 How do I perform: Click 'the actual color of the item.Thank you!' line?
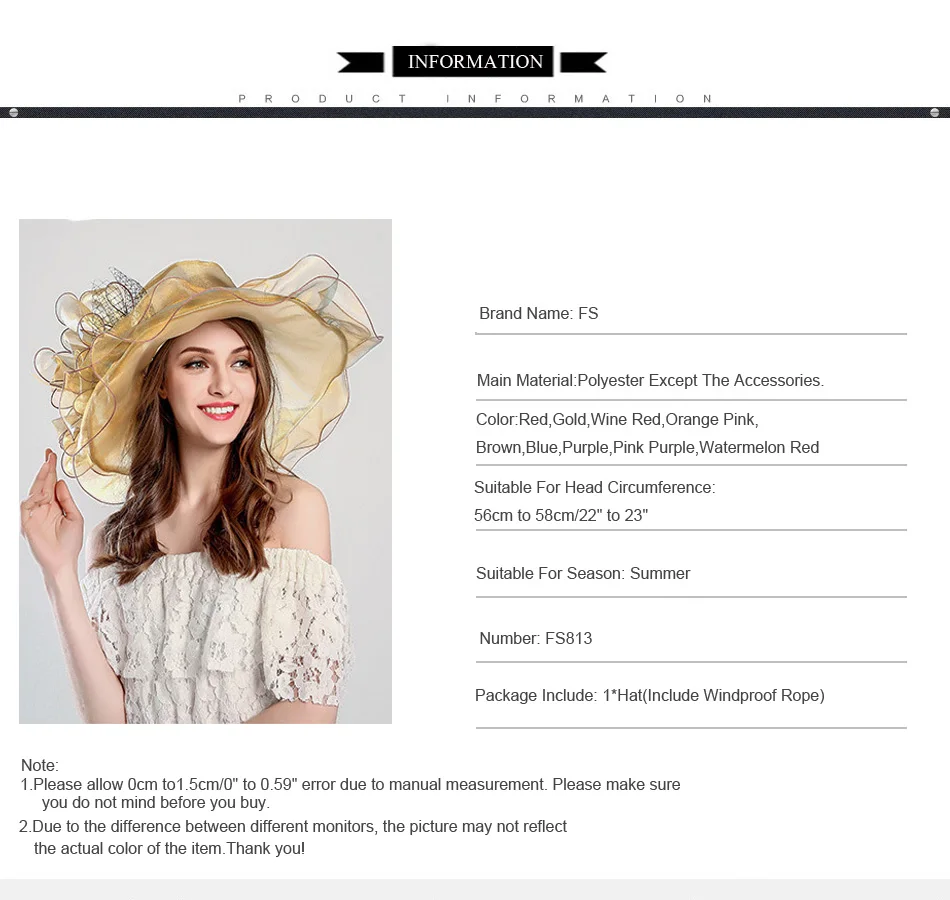169,848
